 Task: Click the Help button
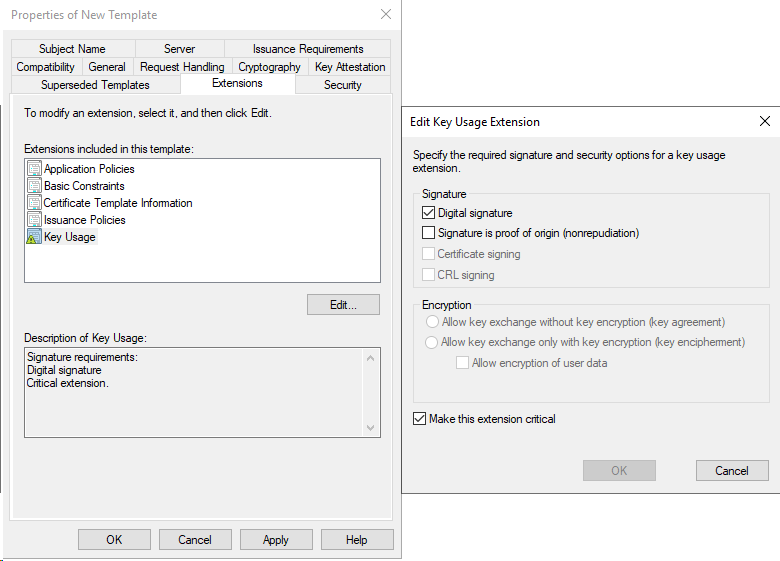[357, 540]
